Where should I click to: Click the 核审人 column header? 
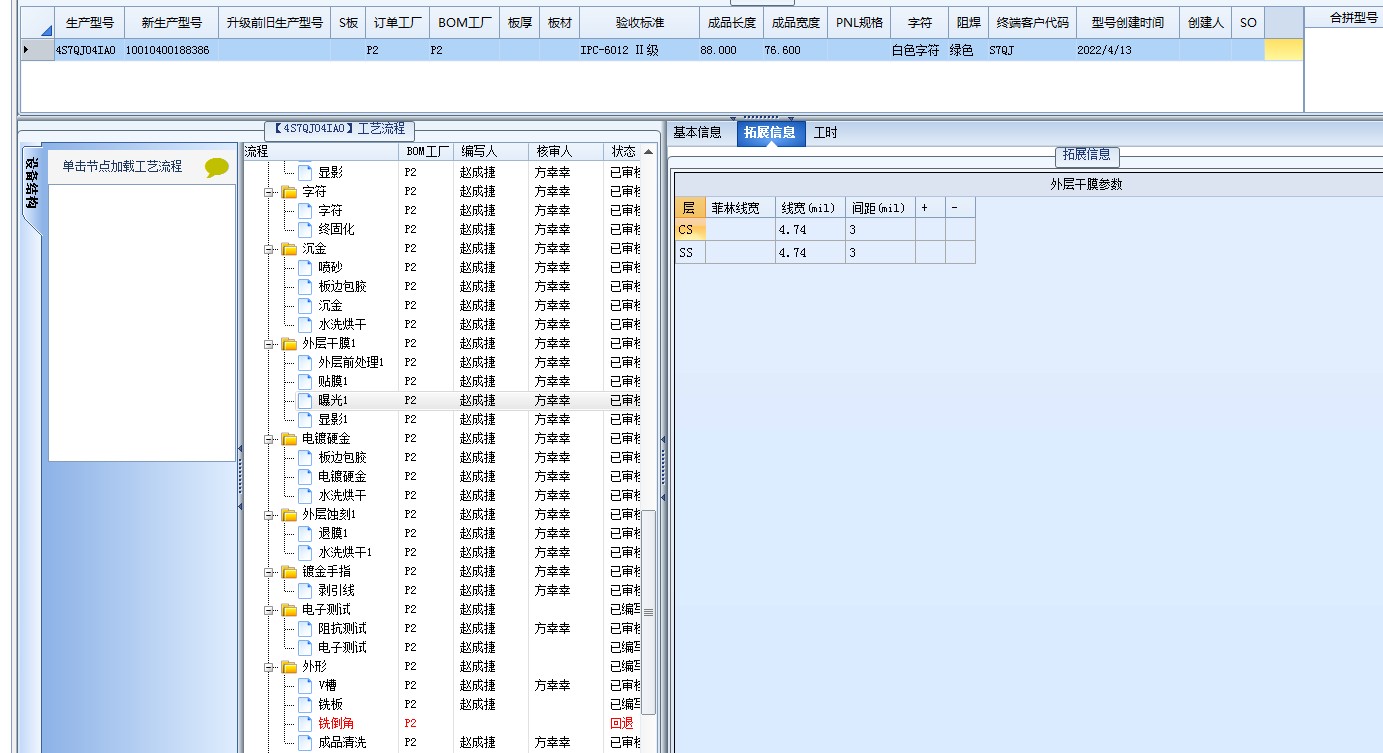tap(566, 152)
